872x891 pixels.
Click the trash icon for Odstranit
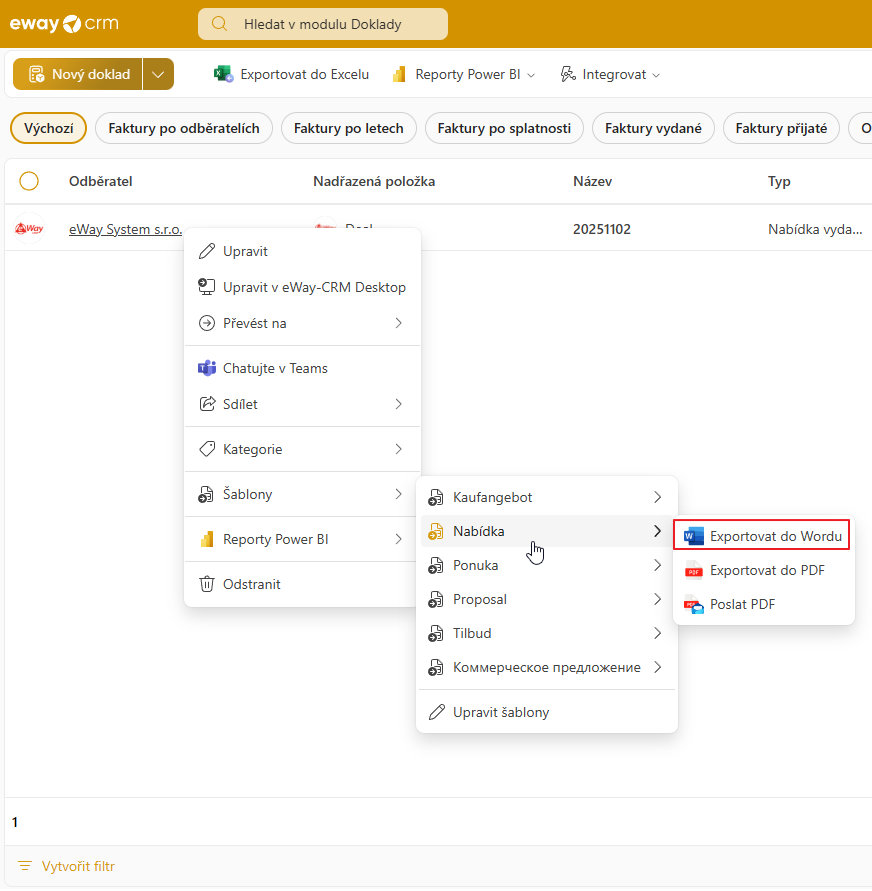click(207, 584)
